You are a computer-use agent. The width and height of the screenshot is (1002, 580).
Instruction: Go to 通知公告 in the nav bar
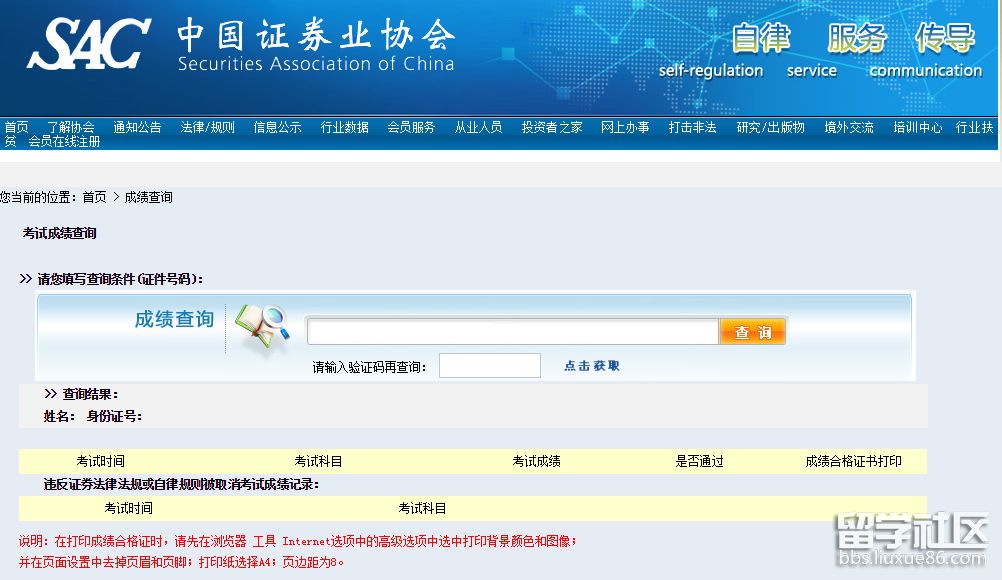tap(137, 127)
